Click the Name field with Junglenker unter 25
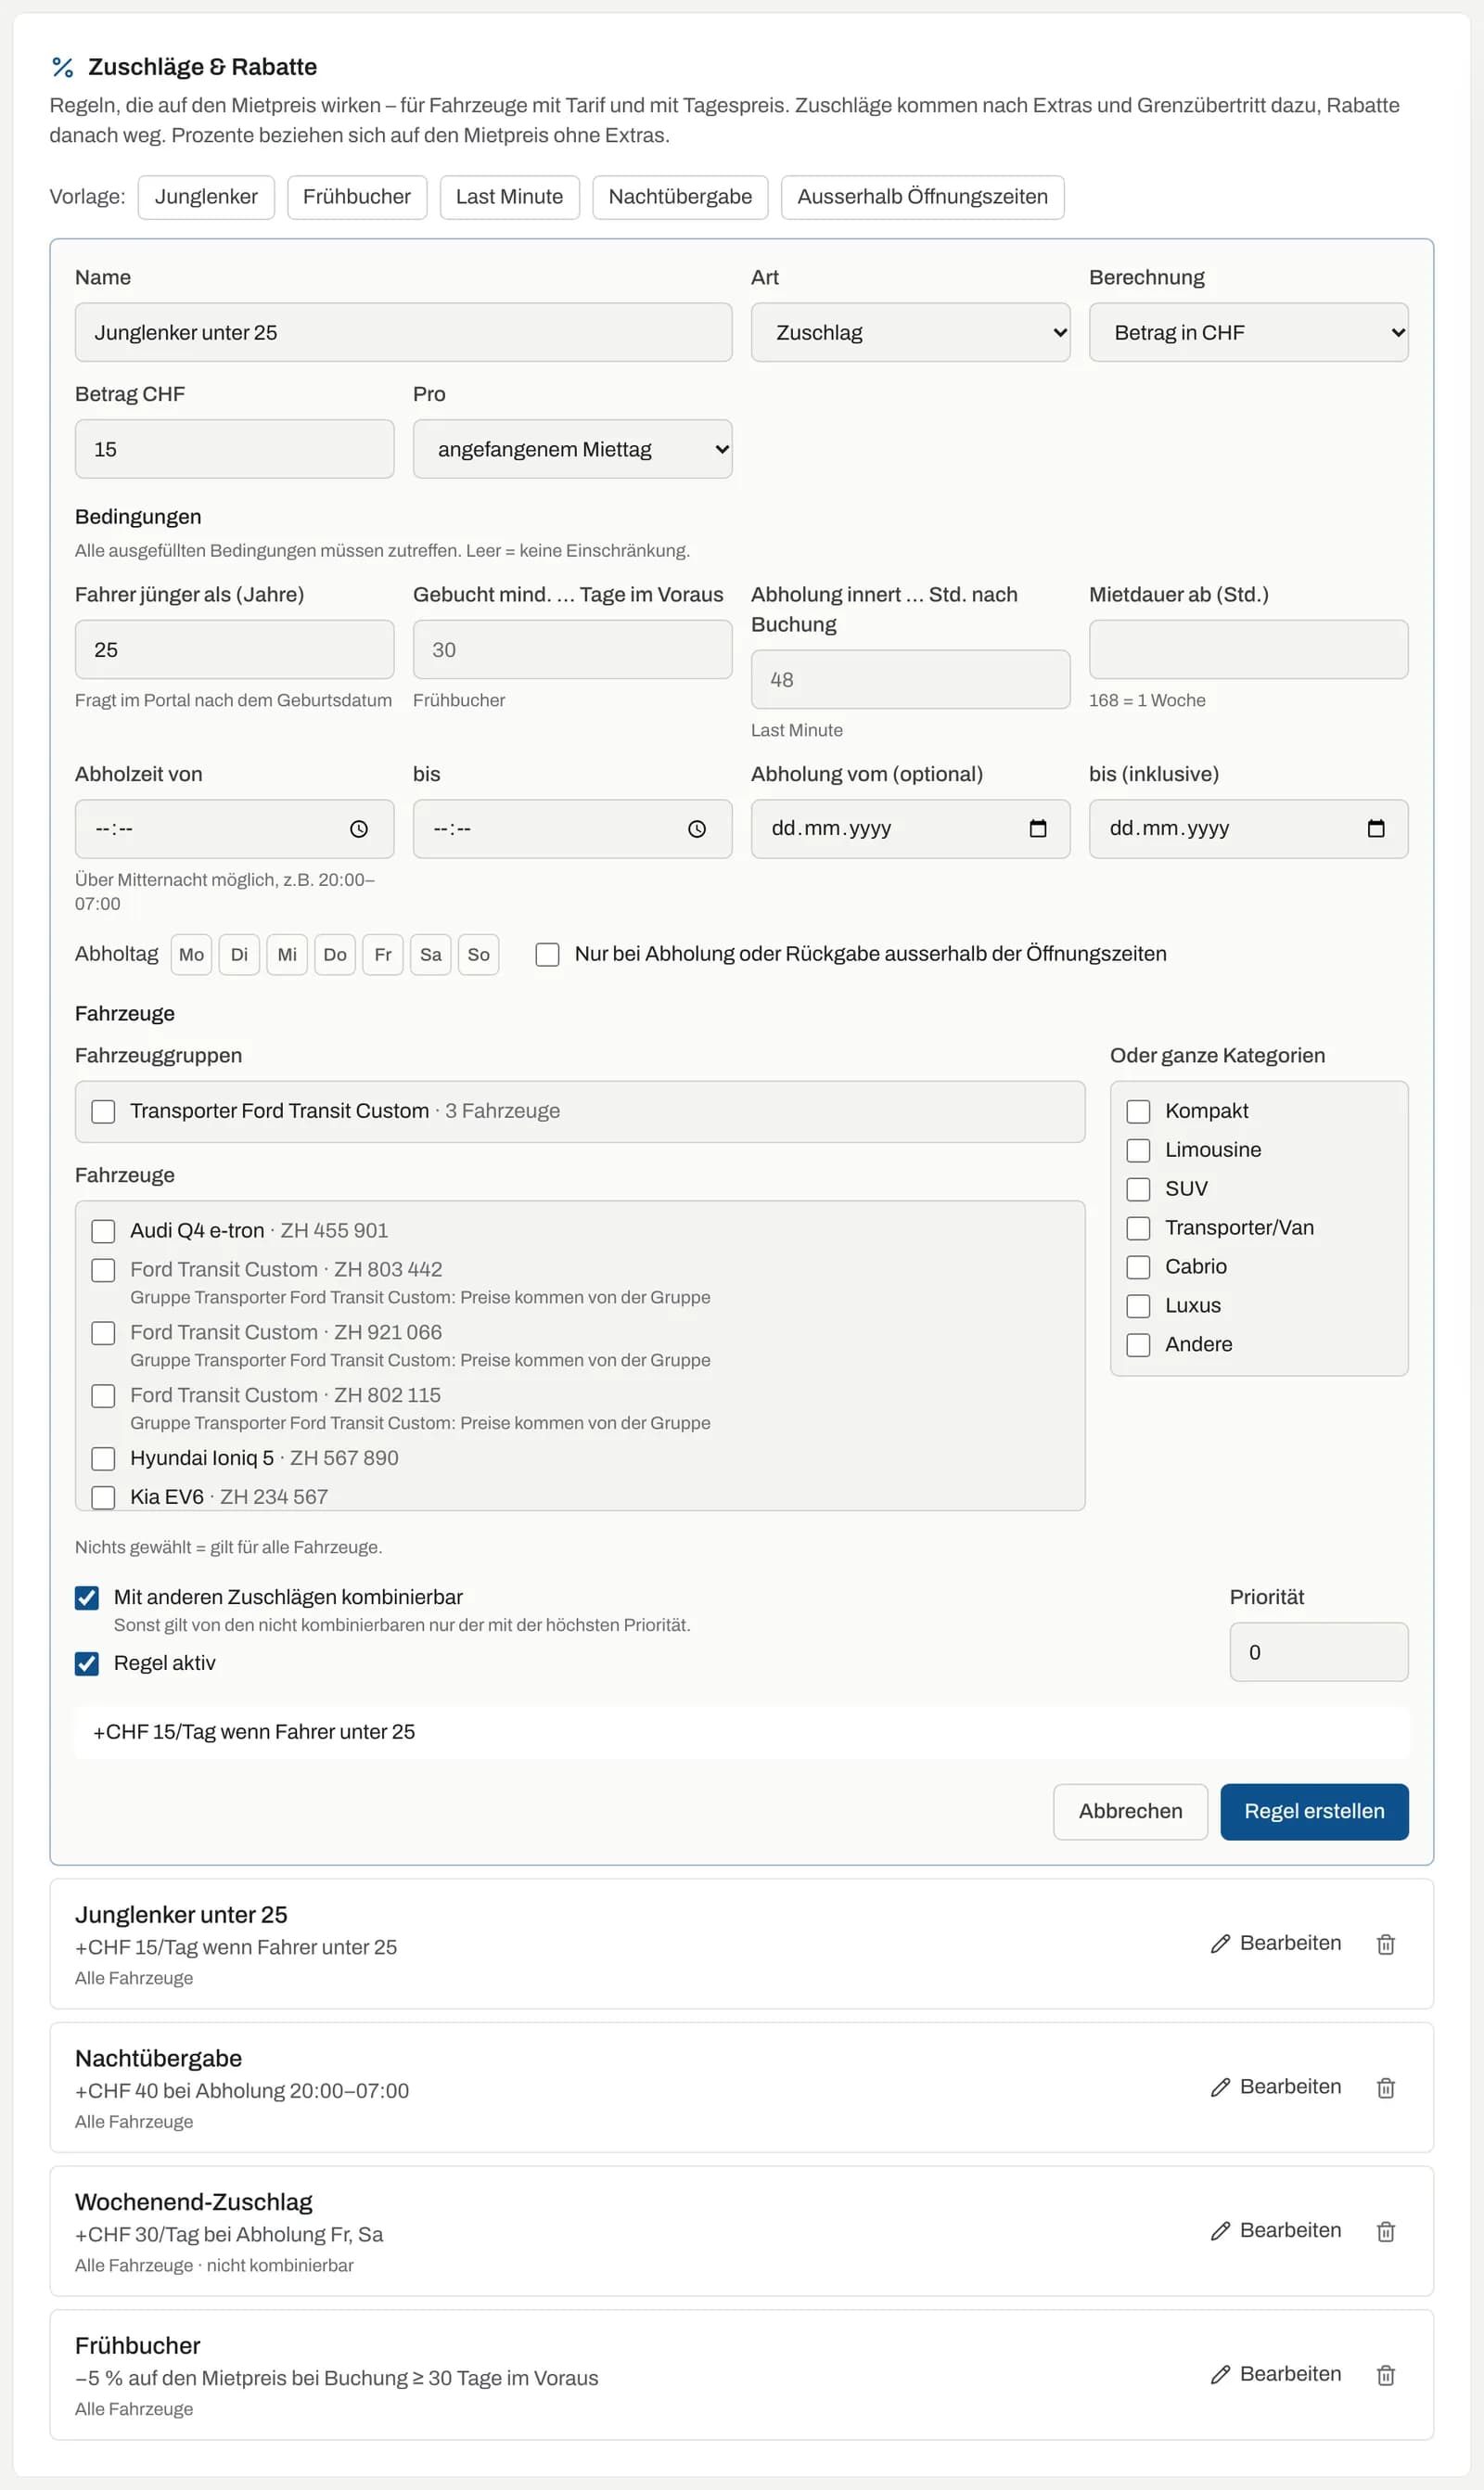This screenshot has height=2490, width=1484. tap(403, 332)
